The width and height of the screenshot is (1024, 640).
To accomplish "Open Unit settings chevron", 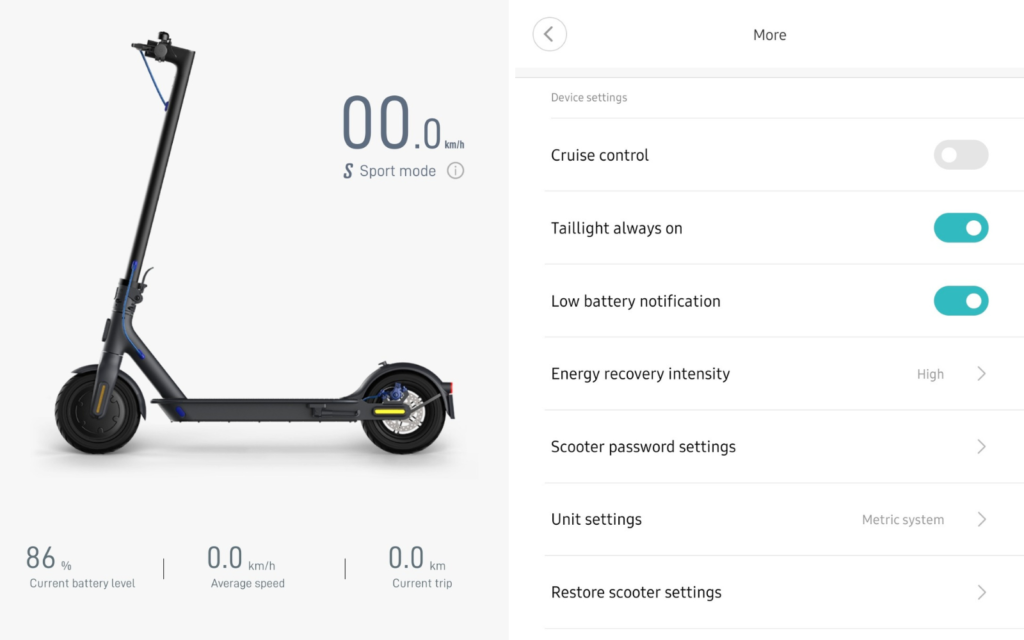I will 981,520.
